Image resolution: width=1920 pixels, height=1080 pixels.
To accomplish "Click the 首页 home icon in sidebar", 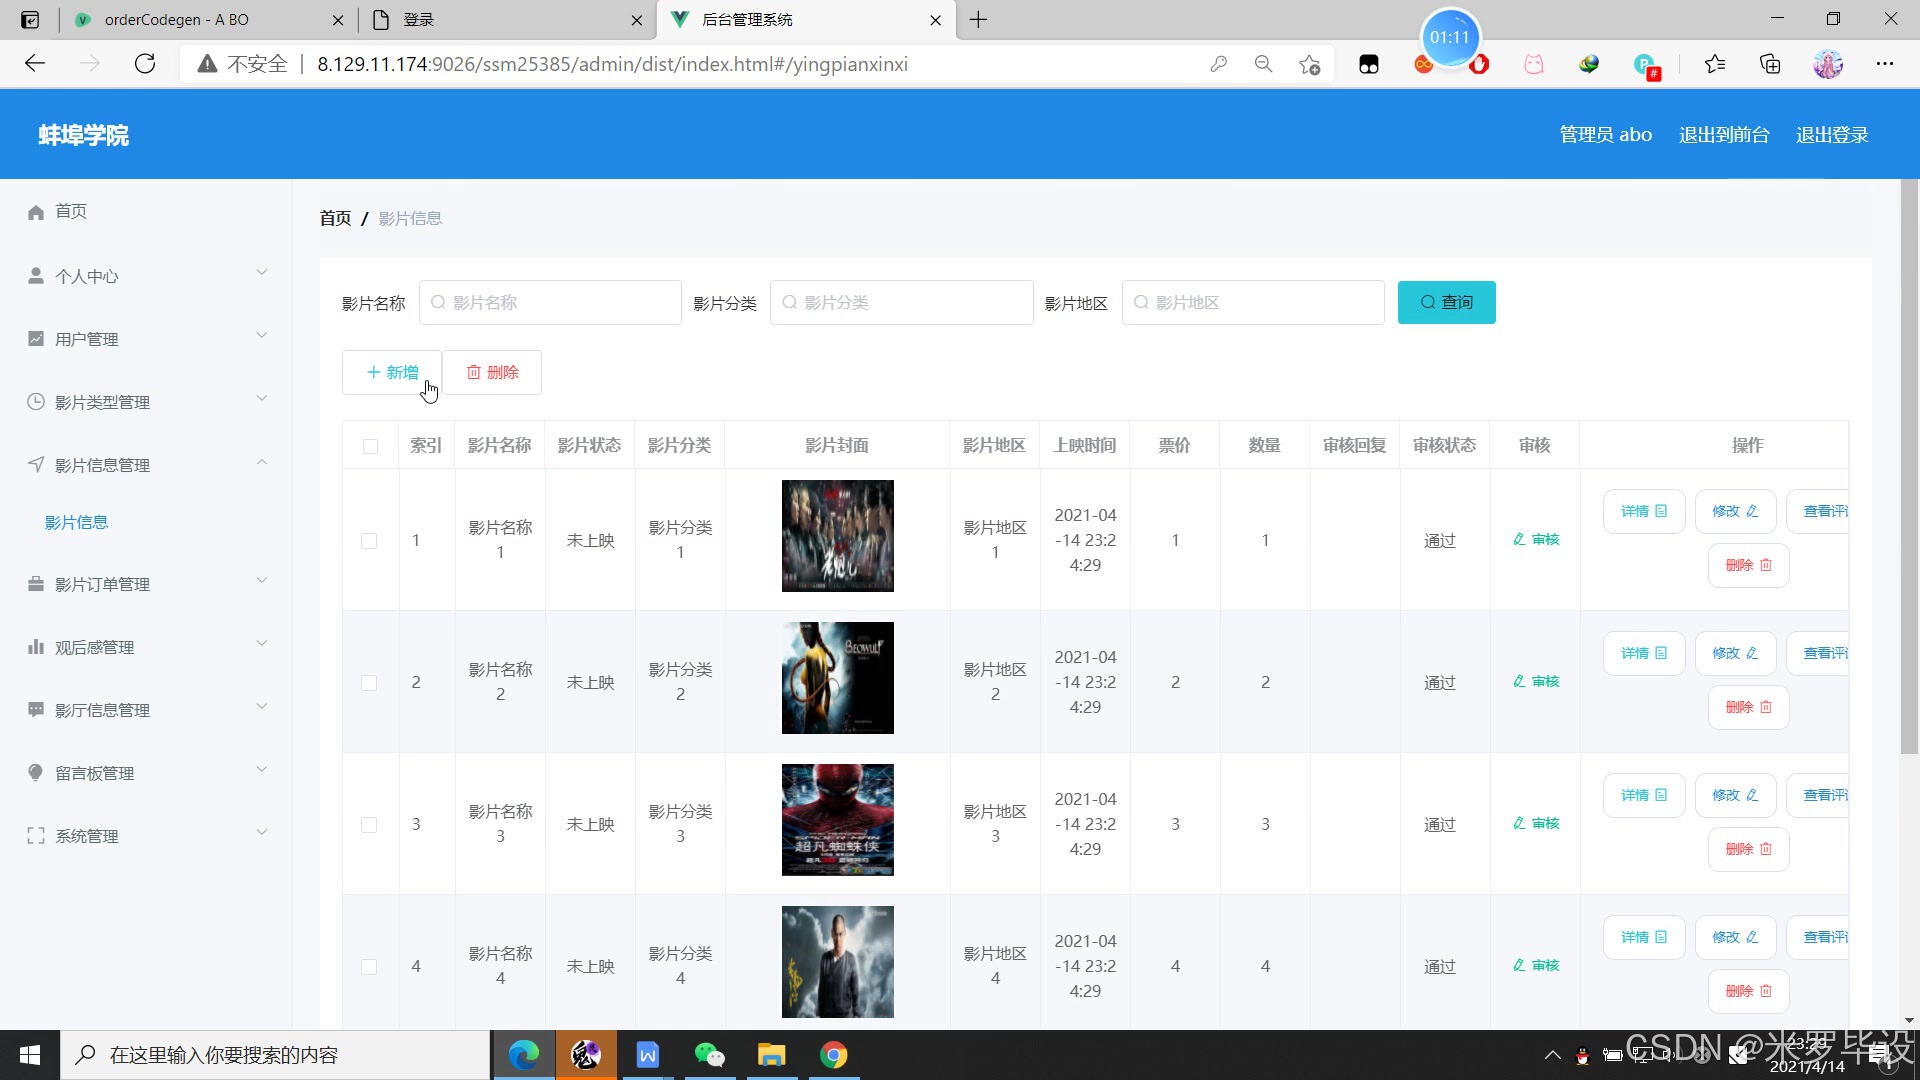I will (x=36, y=212).
